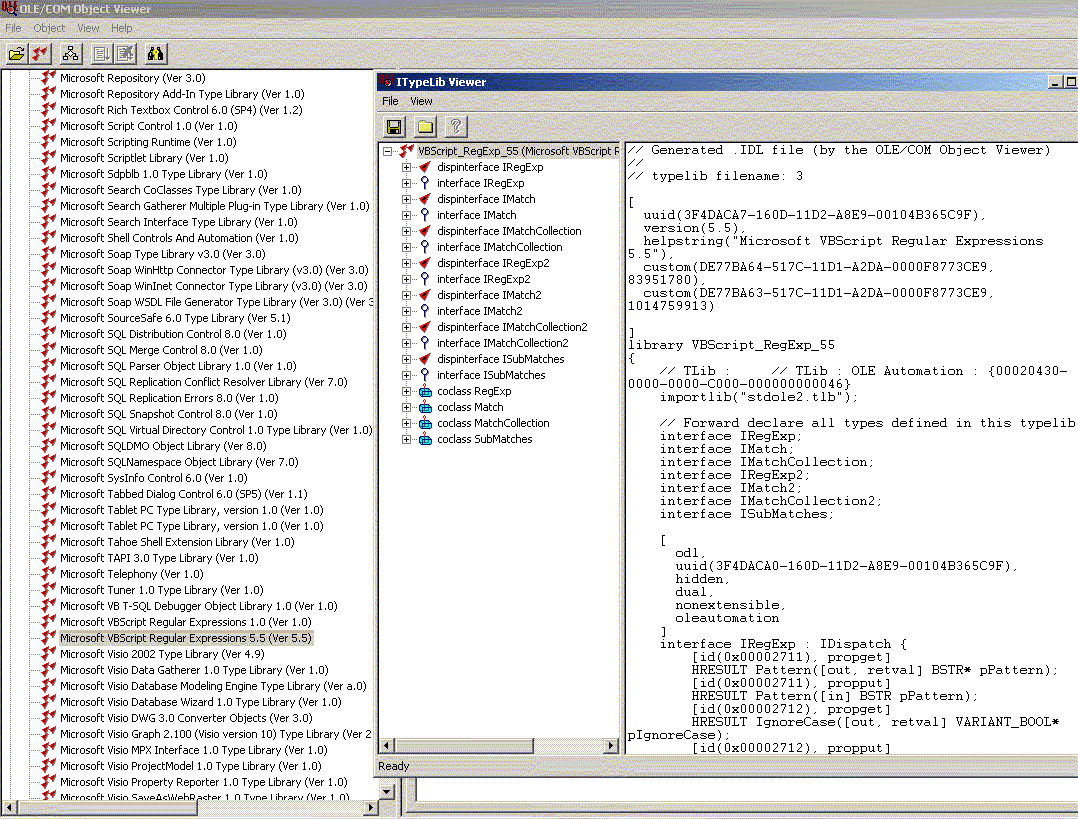Open the Help menu
Screen dimensions: 1078x819
coord(121,28)
